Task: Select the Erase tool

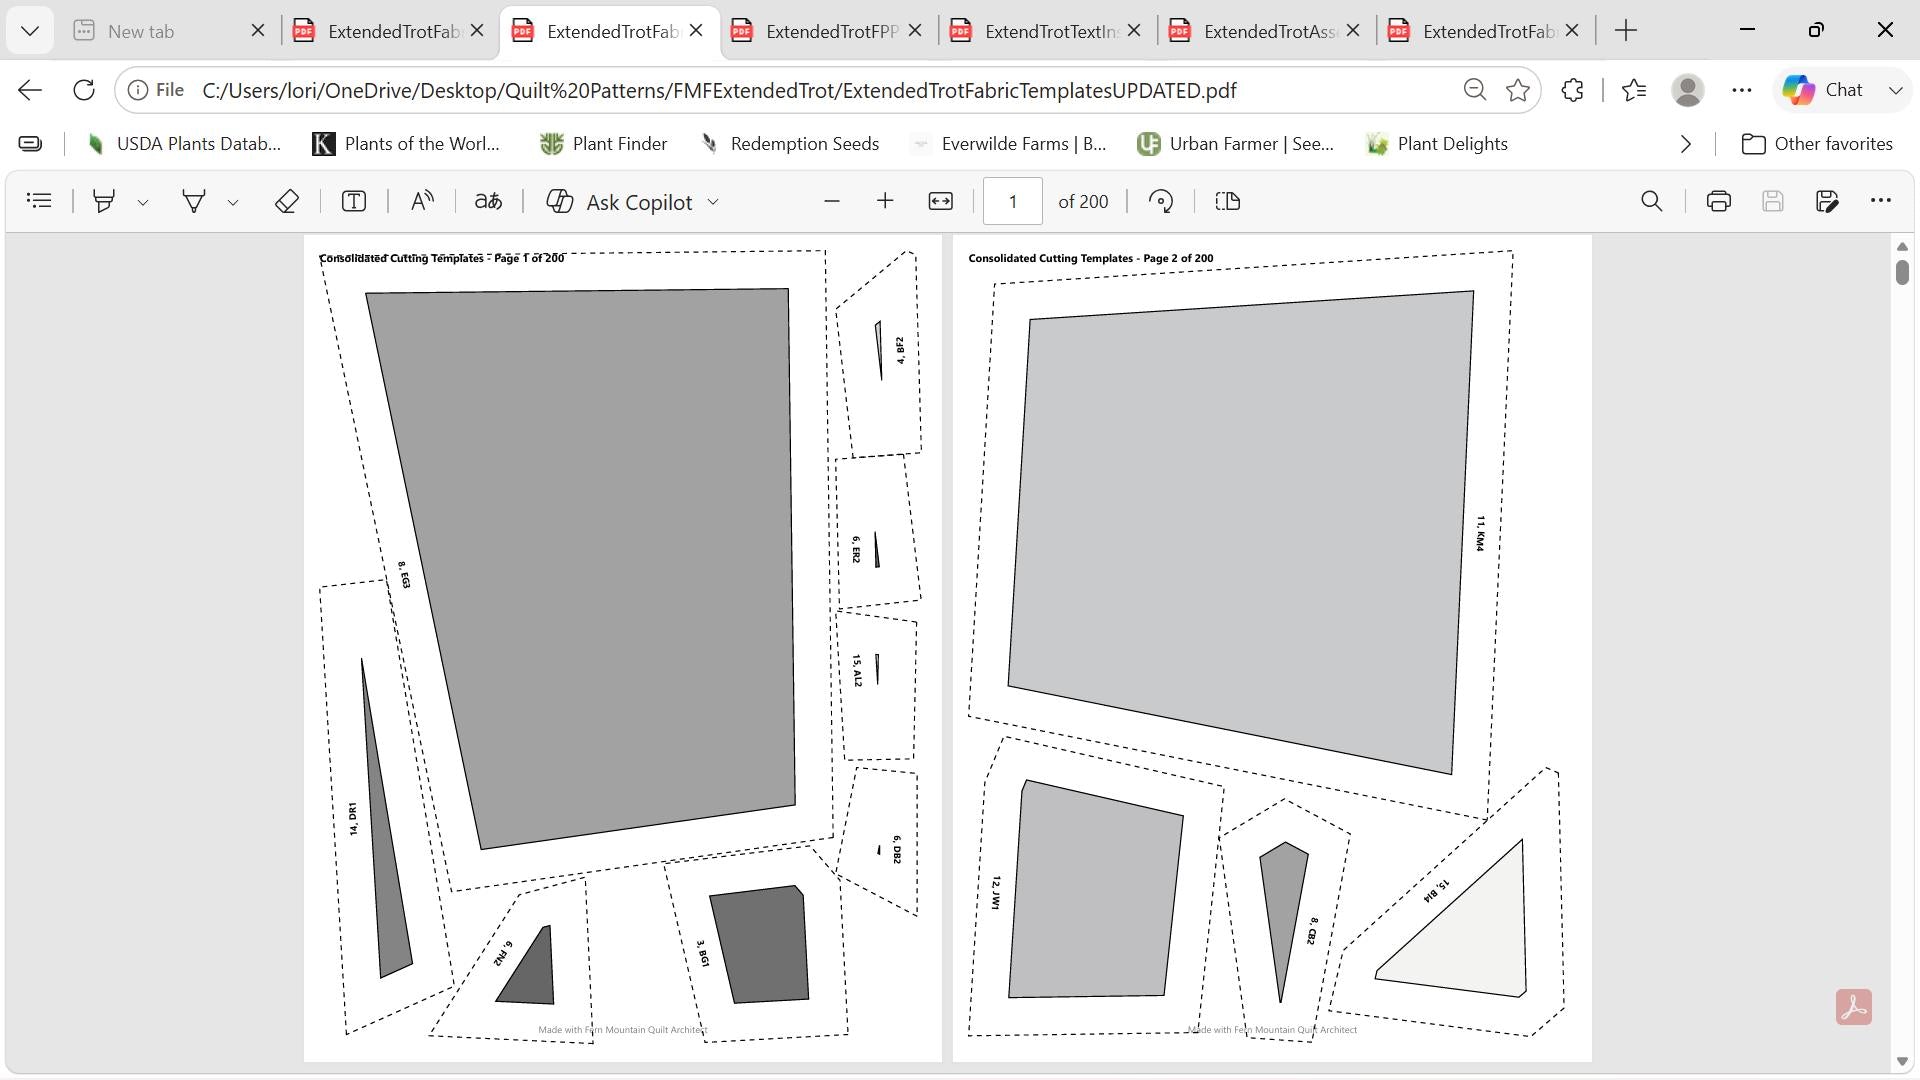Action: click(287, 201)
